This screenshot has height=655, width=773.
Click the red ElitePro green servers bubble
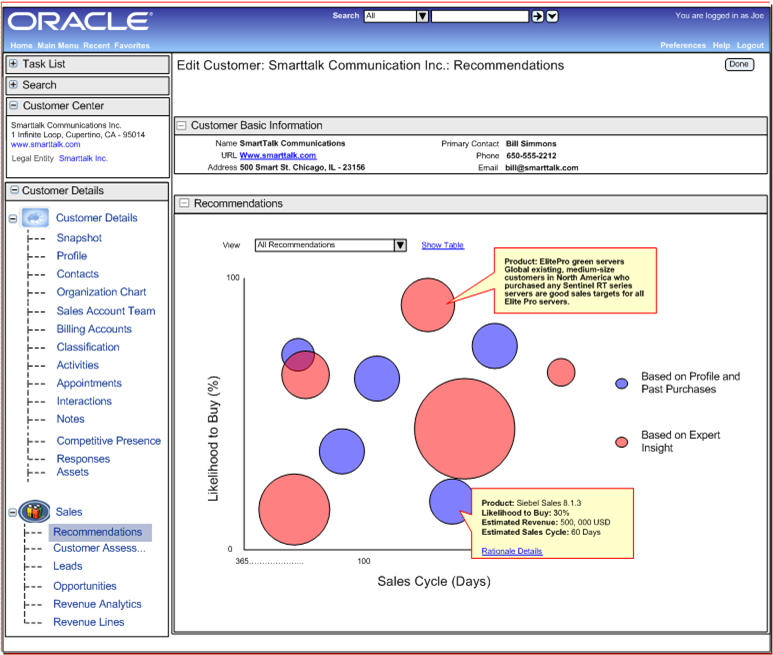427,305
